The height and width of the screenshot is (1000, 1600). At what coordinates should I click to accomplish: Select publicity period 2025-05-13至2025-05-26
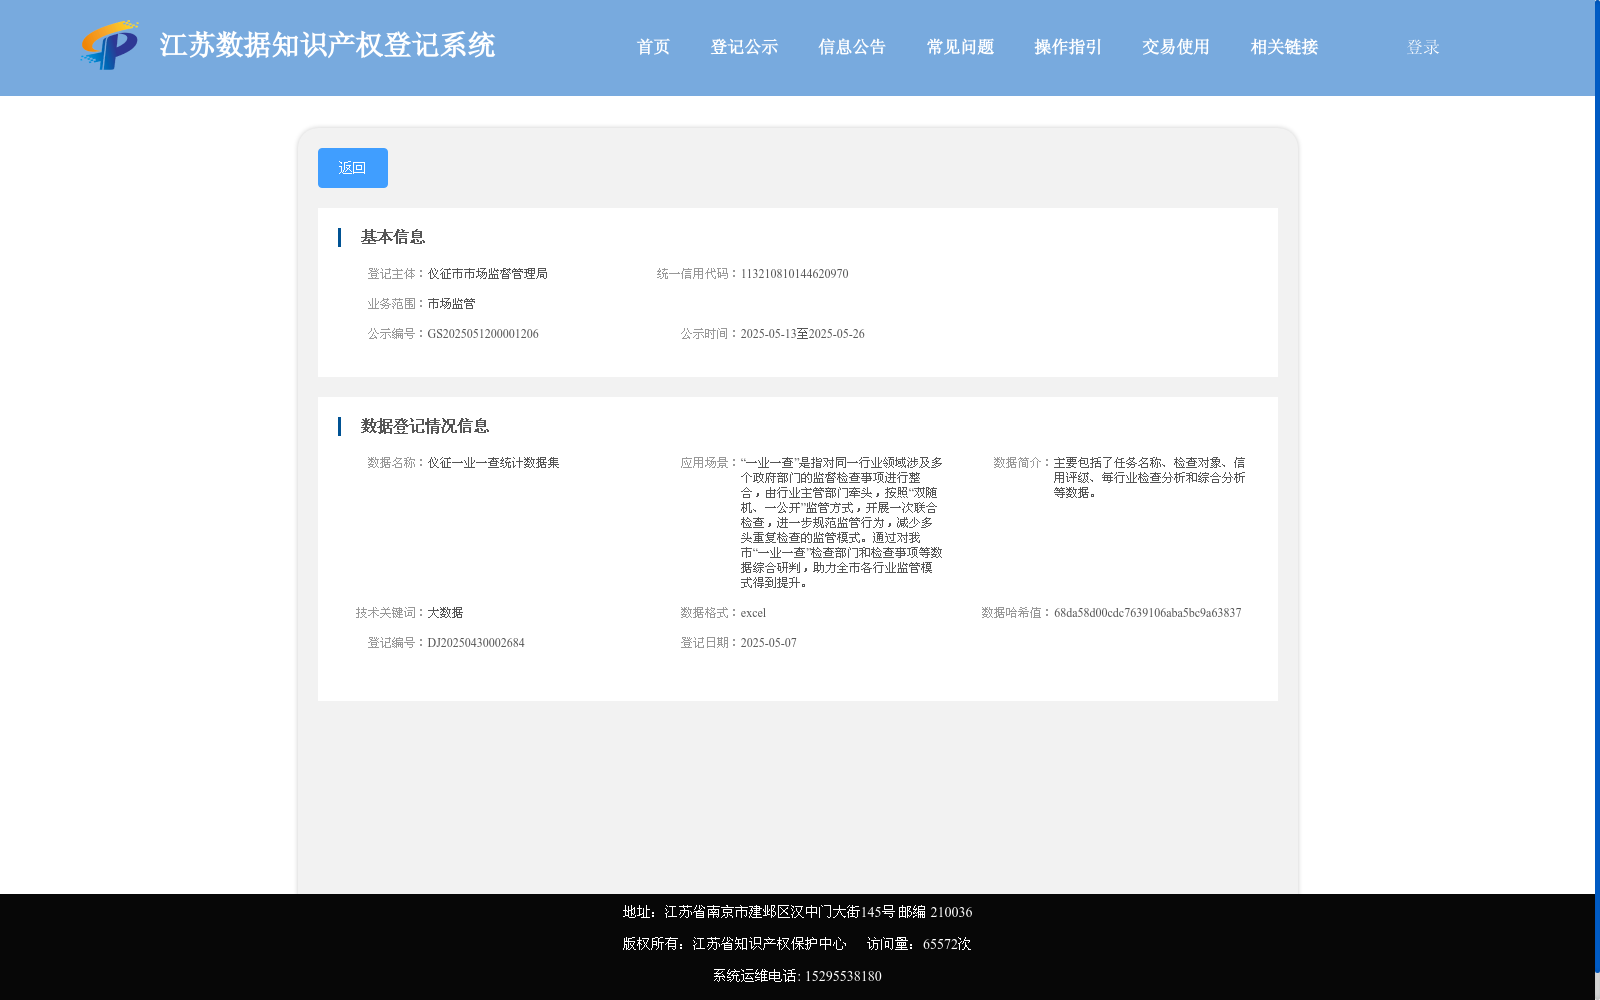coord(802,334)
